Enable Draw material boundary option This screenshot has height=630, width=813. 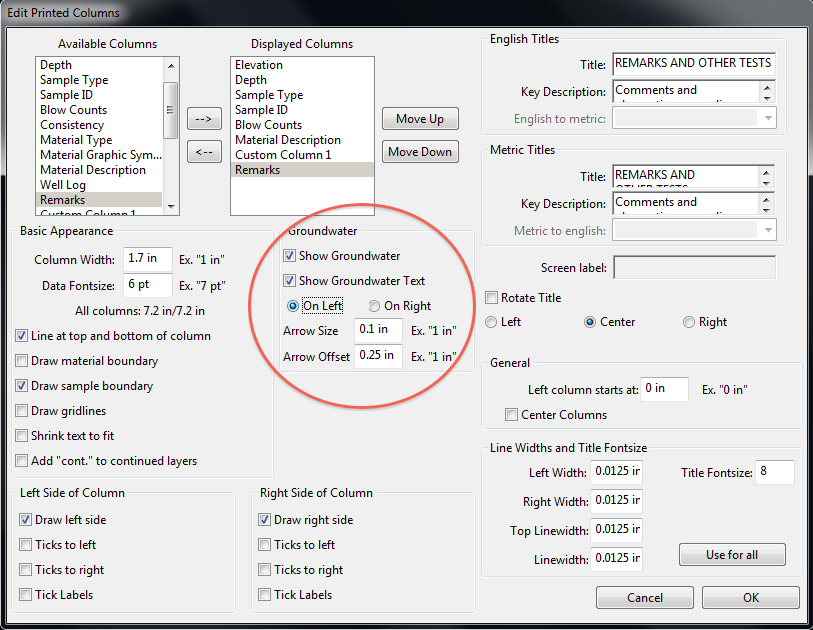click(x=22, y=361)
